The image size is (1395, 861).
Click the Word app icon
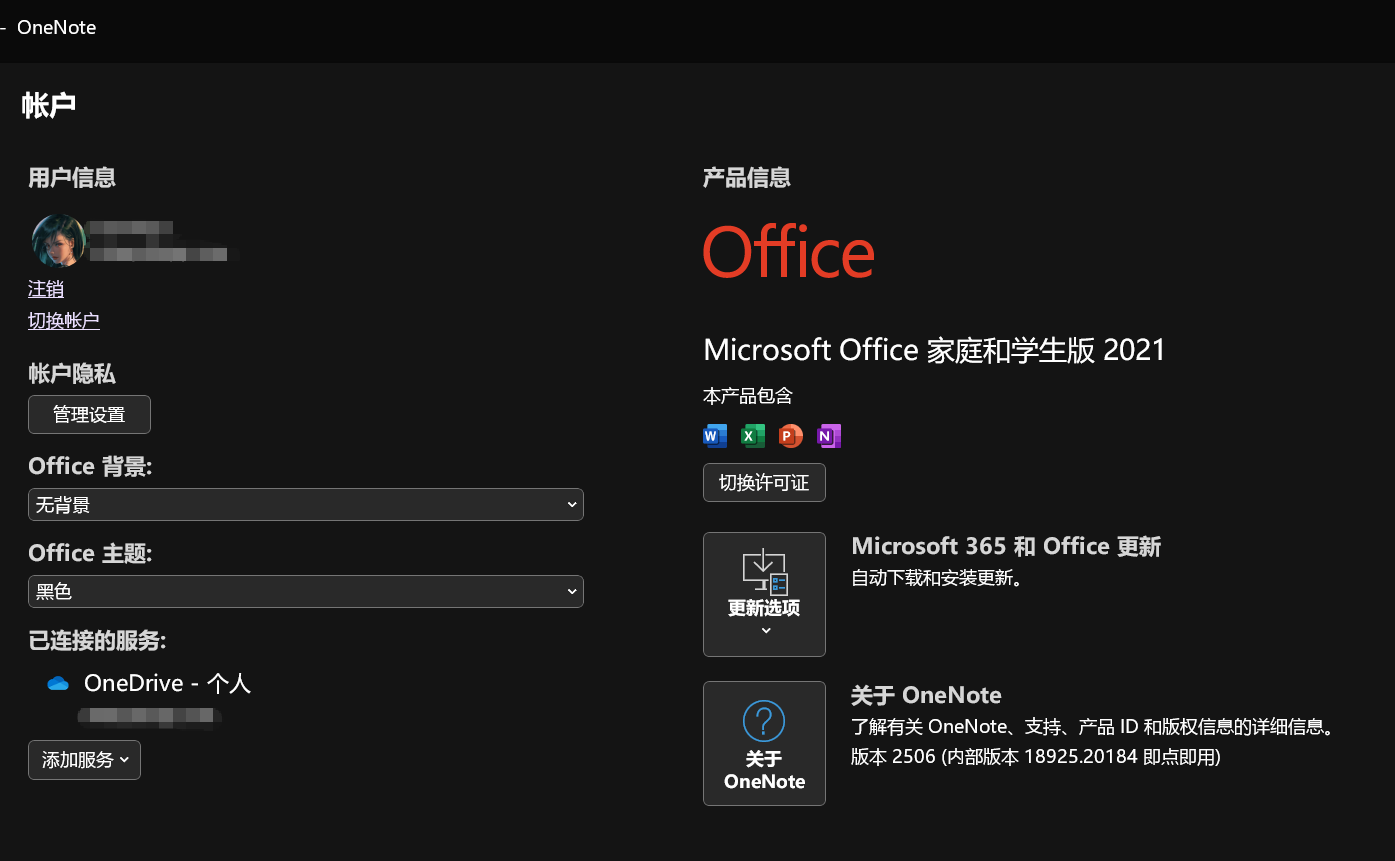pos(715,436)
